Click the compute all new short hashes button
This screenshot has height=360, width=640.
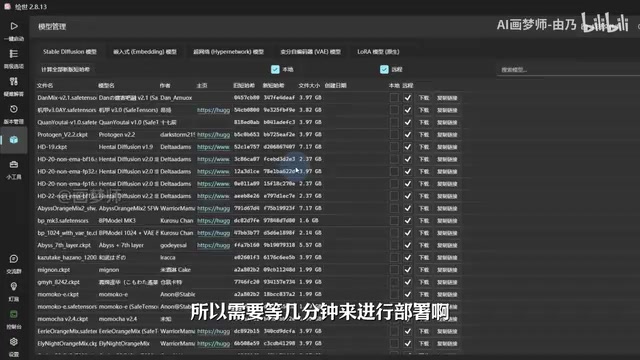tap(65, 69)
